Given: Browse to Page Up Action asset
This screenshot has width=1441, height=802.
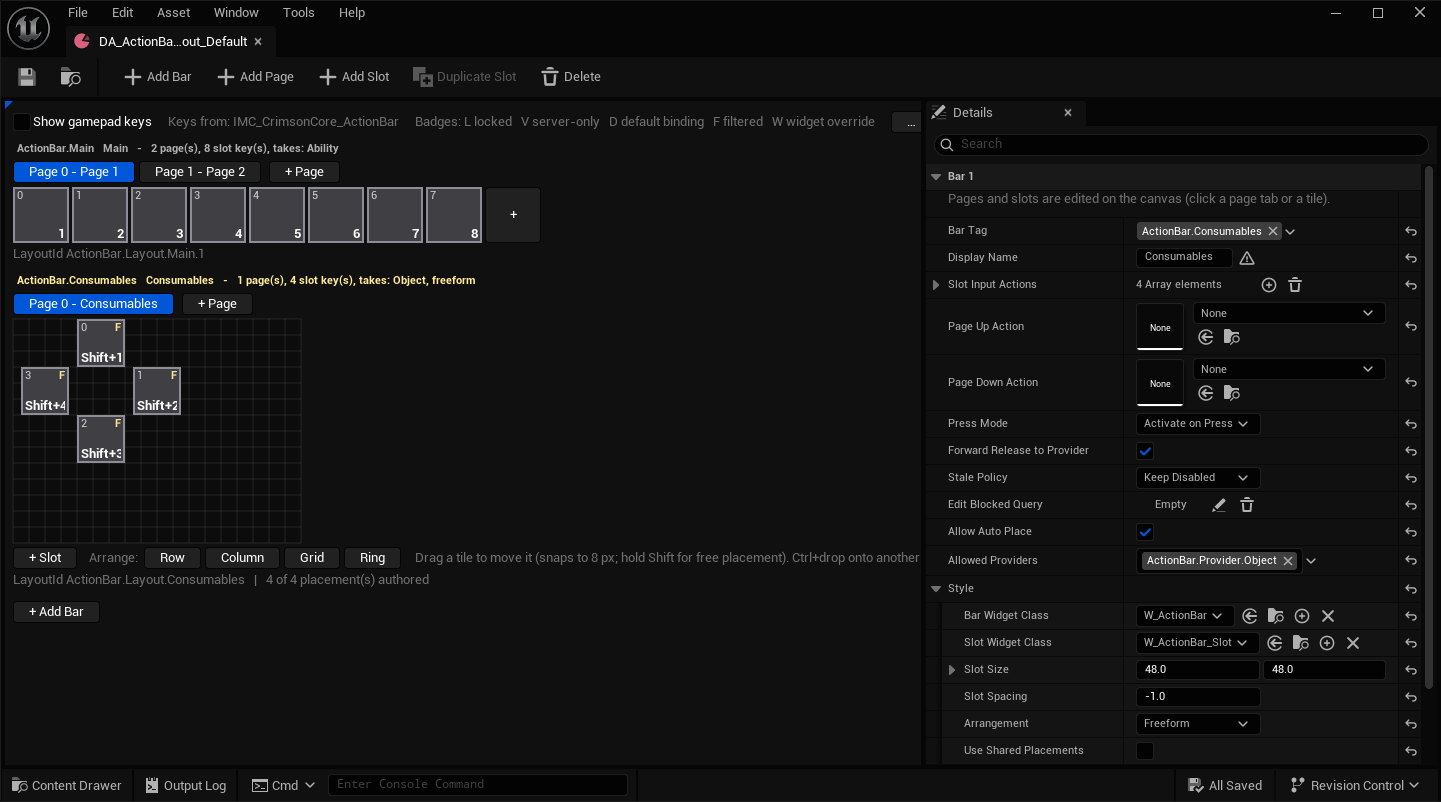Looking at the screenshot, I should point(1232,338).
